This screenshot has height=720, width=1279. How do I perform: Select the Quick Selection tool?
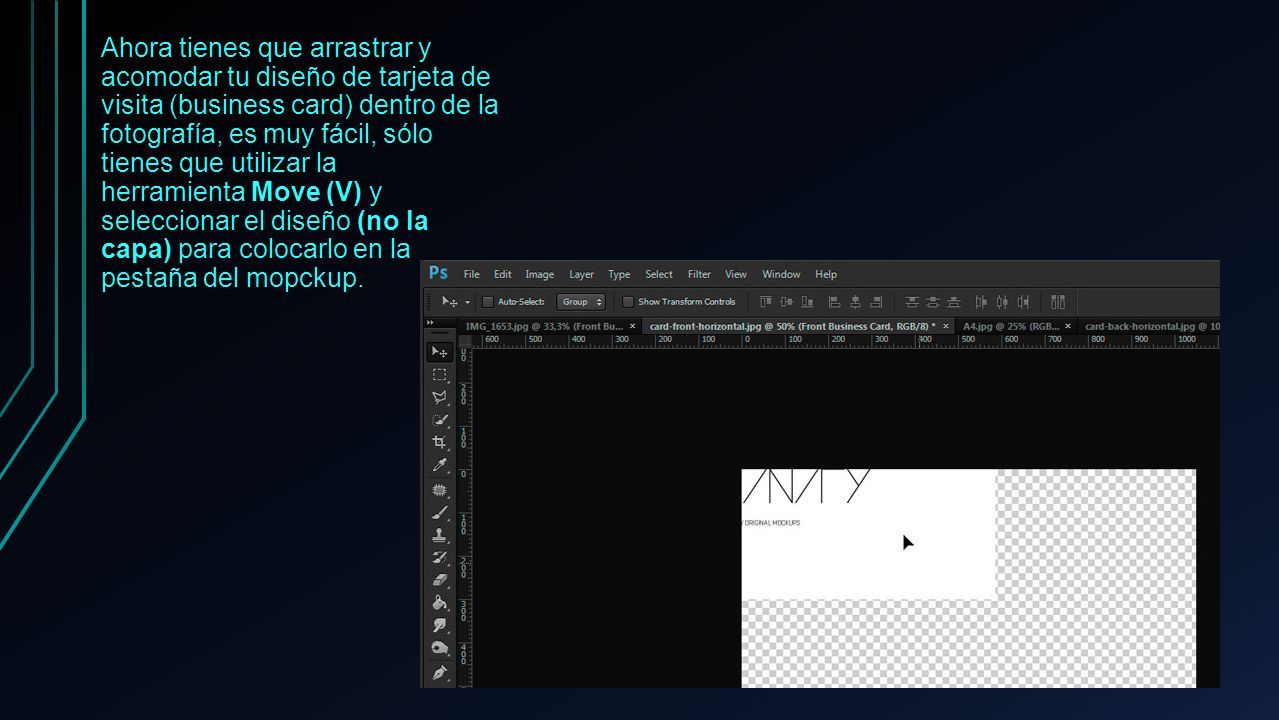(439, 421)
